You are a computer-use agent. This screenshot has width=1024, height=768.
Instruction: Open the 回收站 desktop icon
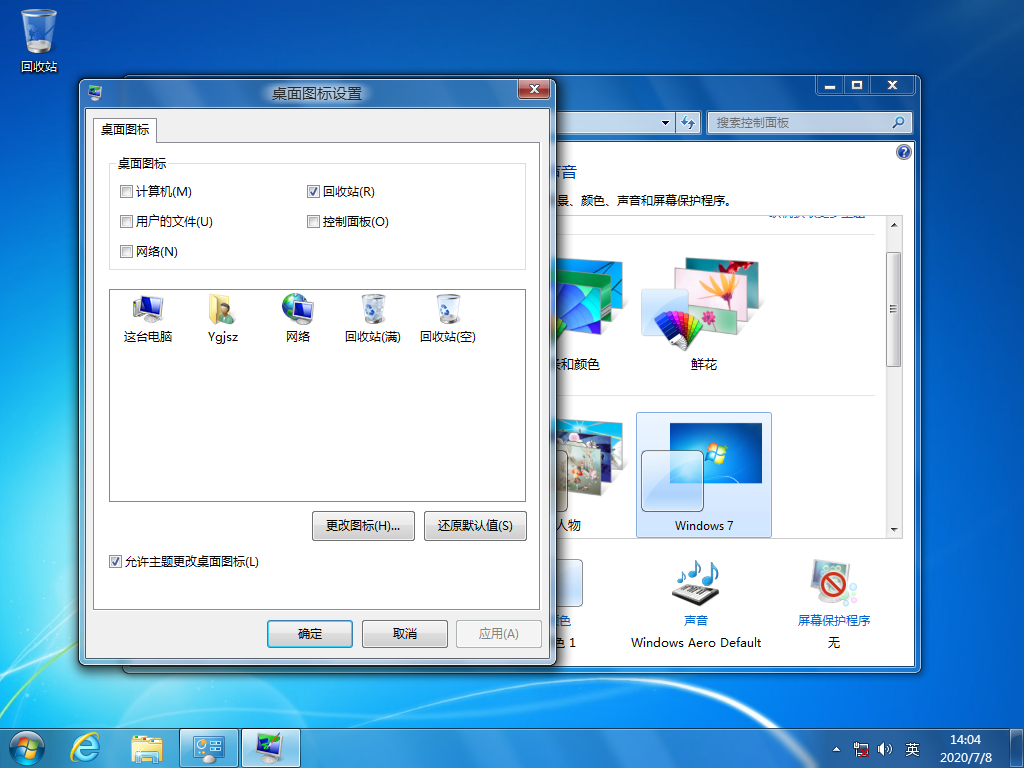click(39, 40)
